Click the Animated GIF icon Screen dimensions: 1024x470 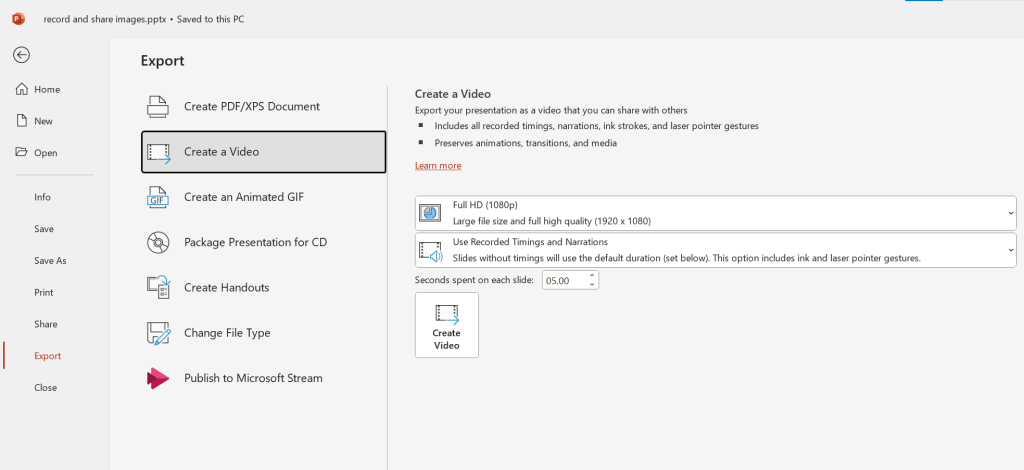[158, 197]
